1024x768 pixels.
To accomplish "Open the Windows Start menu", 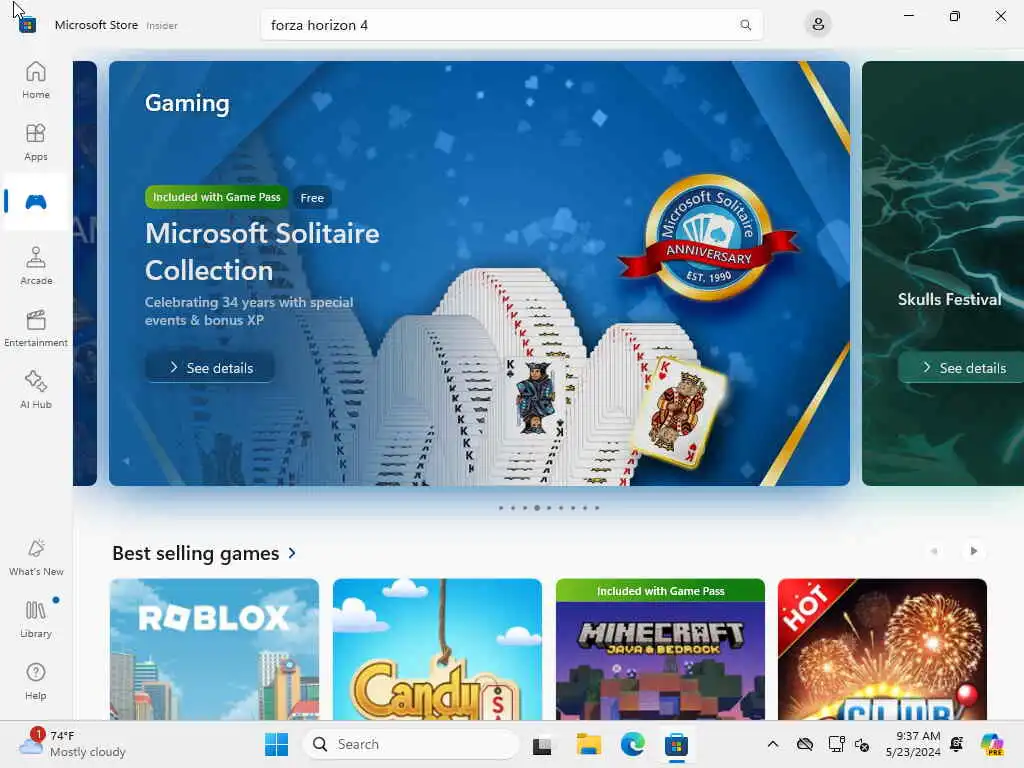I will (276, 744).
